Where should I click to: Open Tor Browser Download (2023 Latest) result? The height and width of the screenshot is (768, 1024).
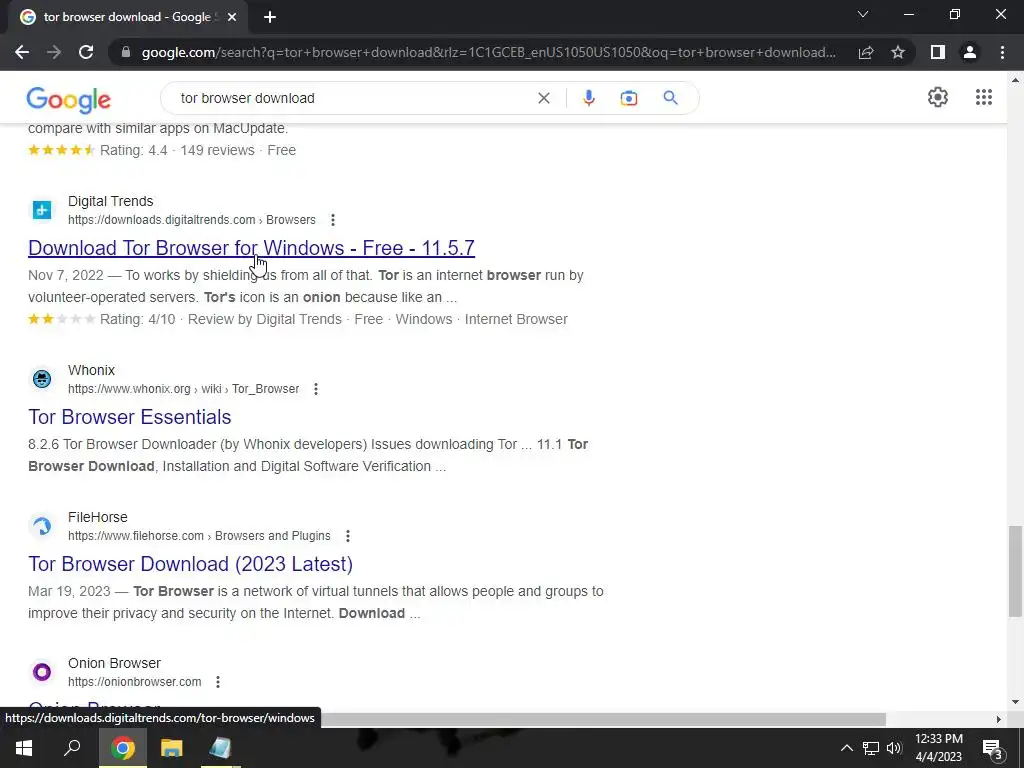click(x=191, y=564)
